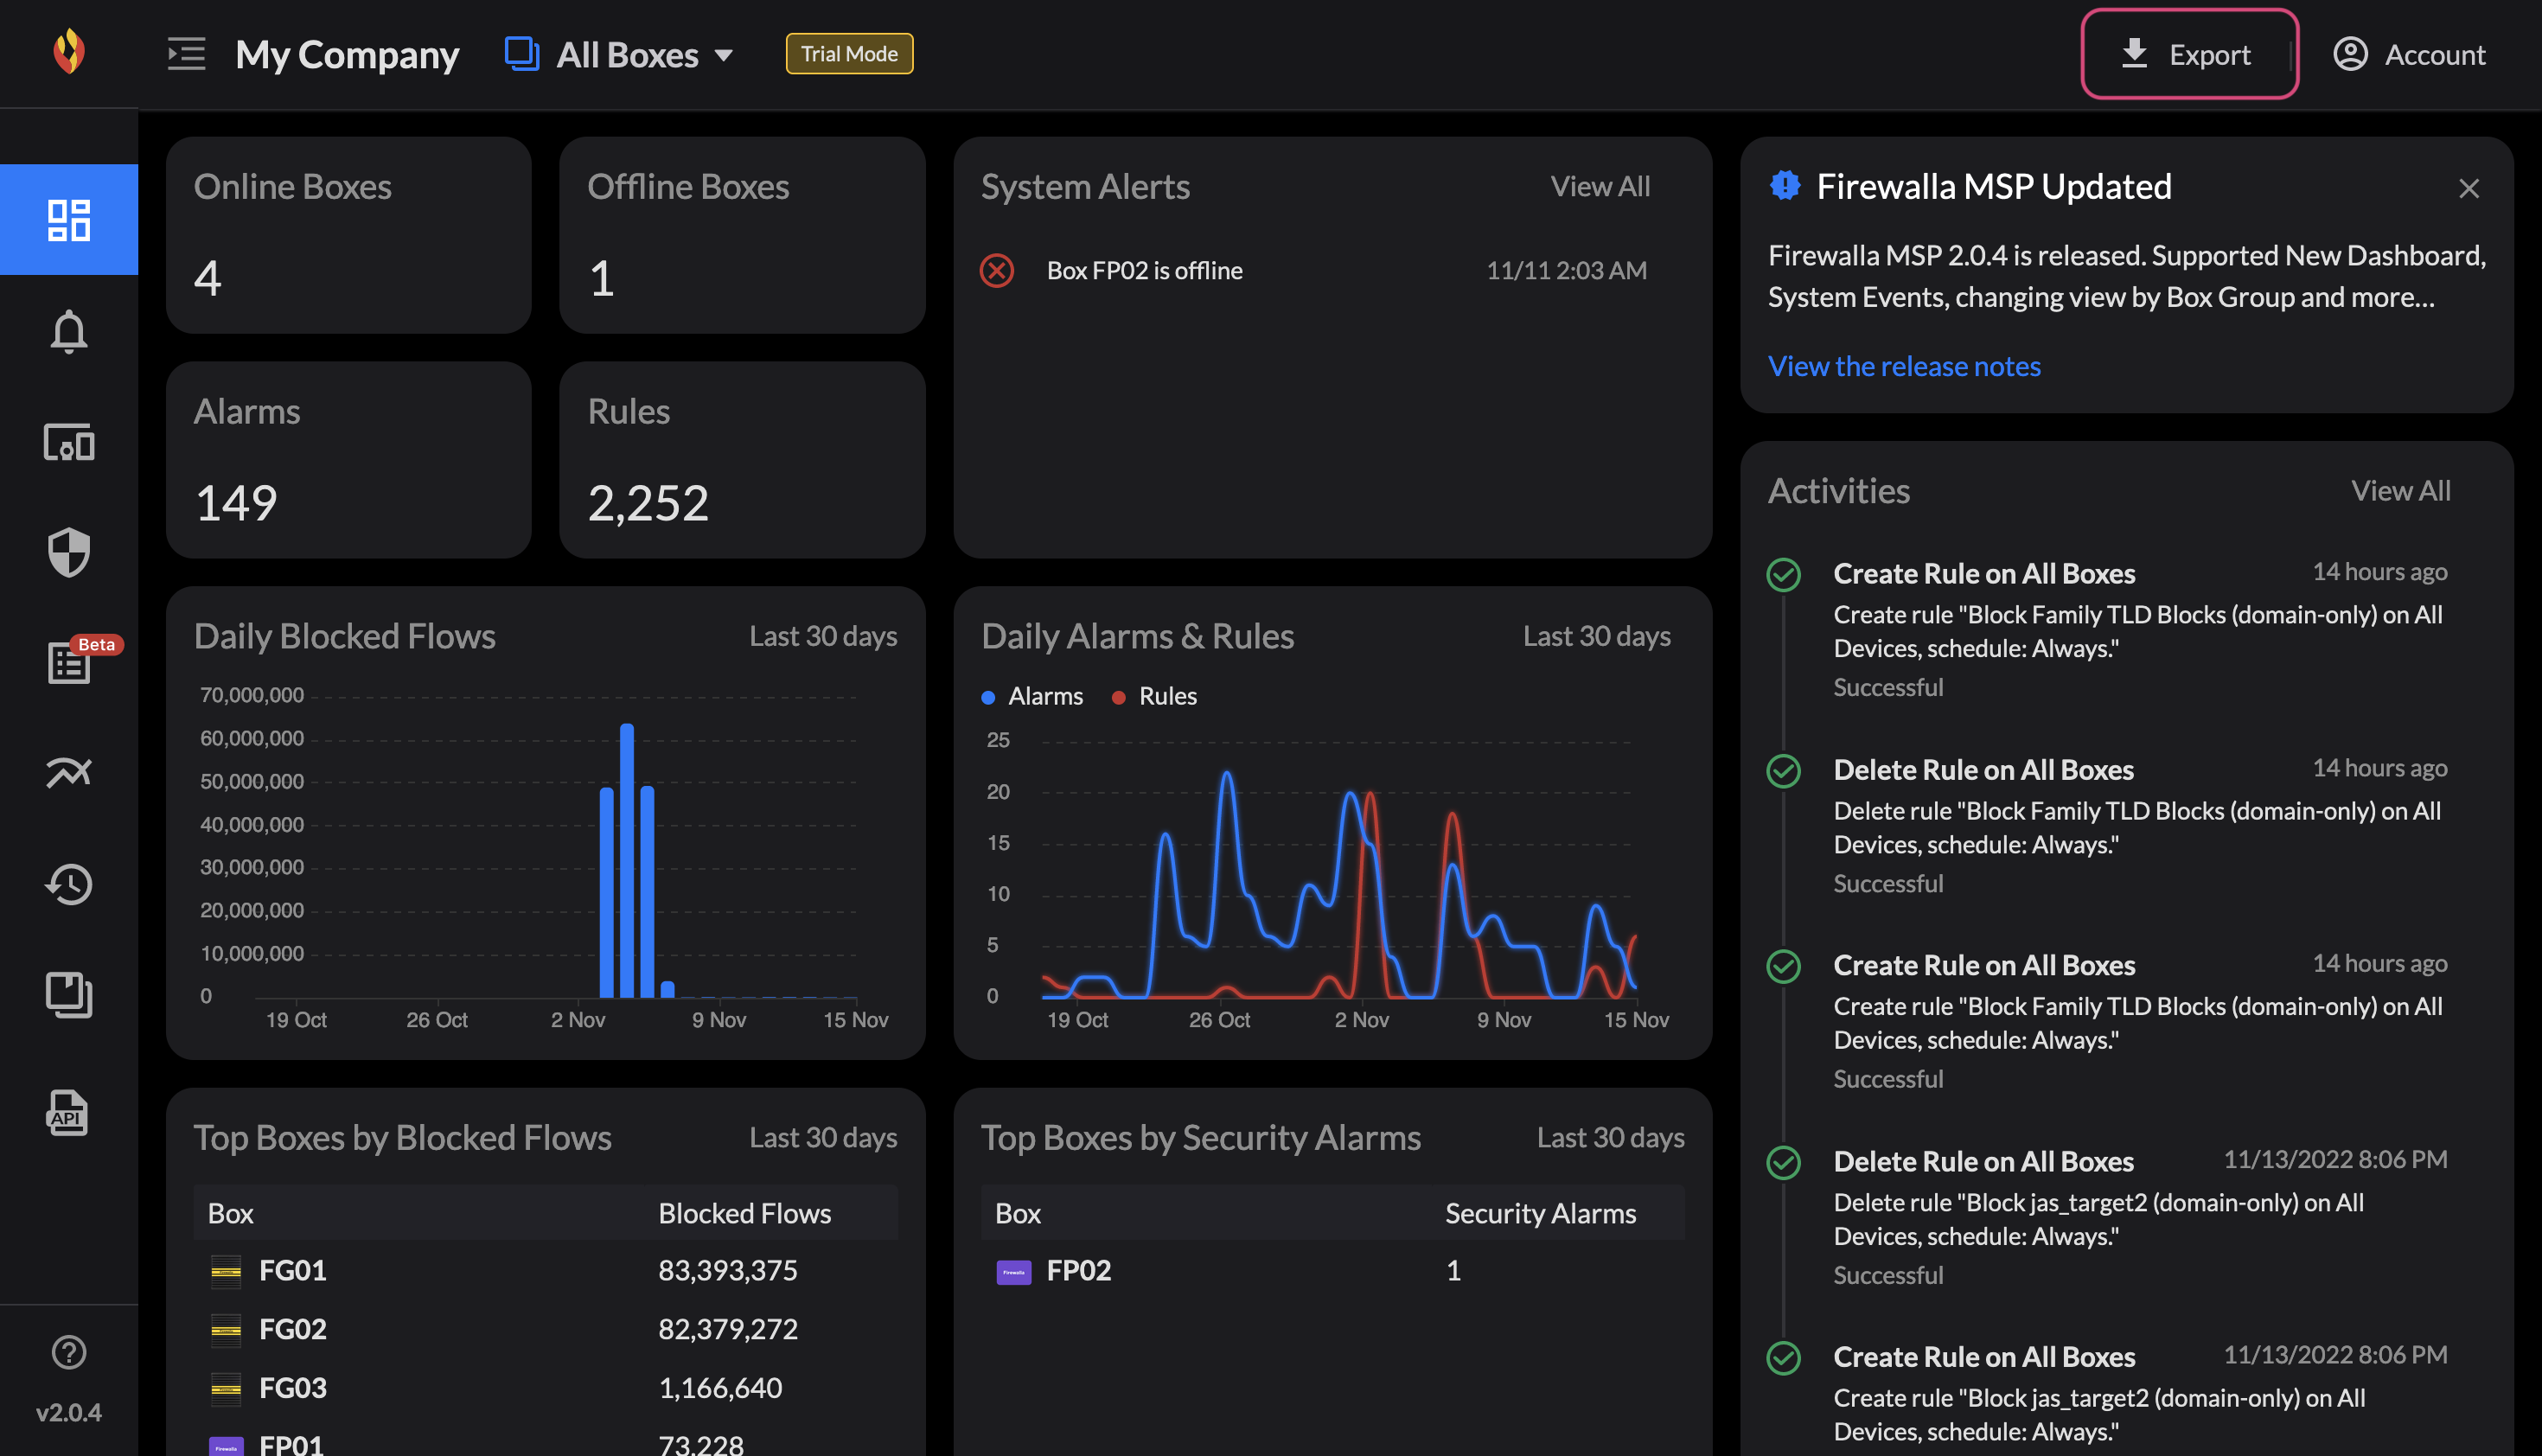Image resolution: width=2542 pixels, height=1456 pixels.
Task: Toggle the Alarms series in chart legend
Action: coord(1033,696)
